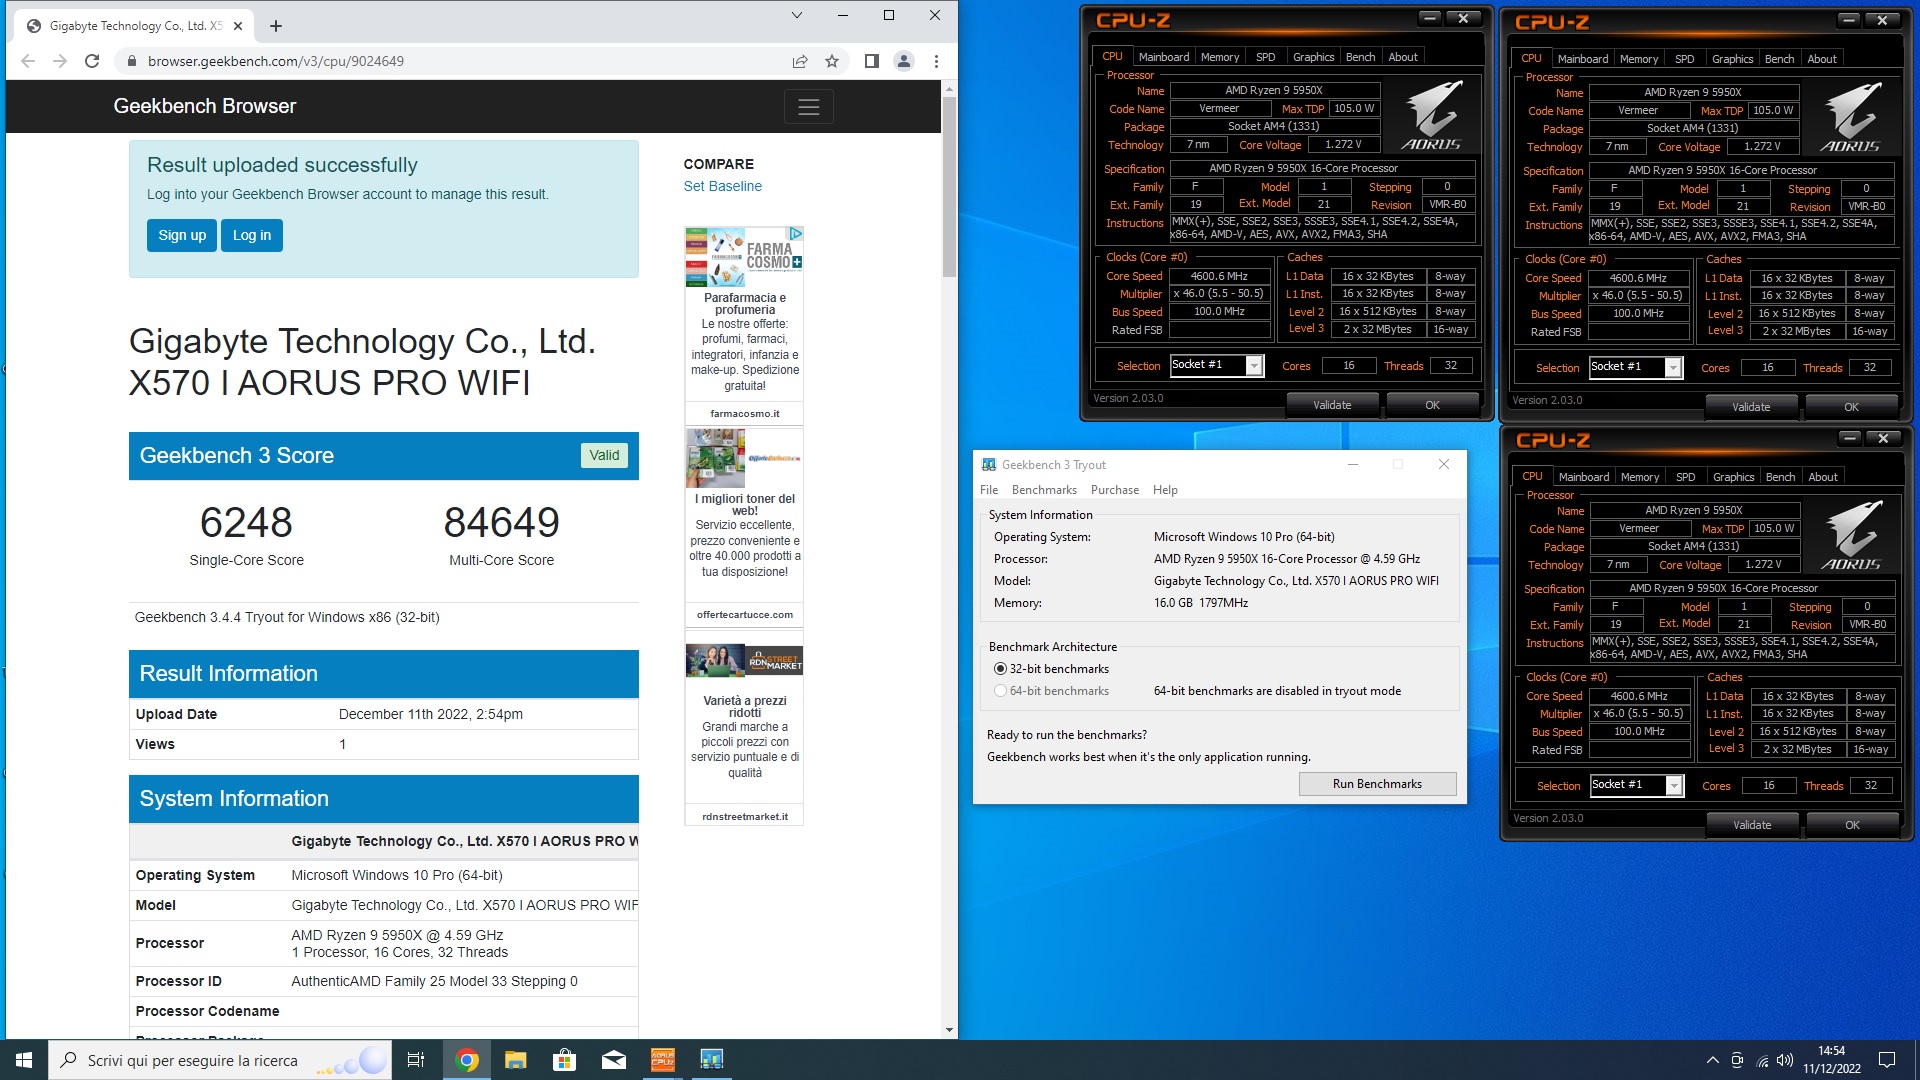Switch to About tab in bottom-right CPU-Z
This screenshot has width=1920, height=1080.
click(1823, 477)
